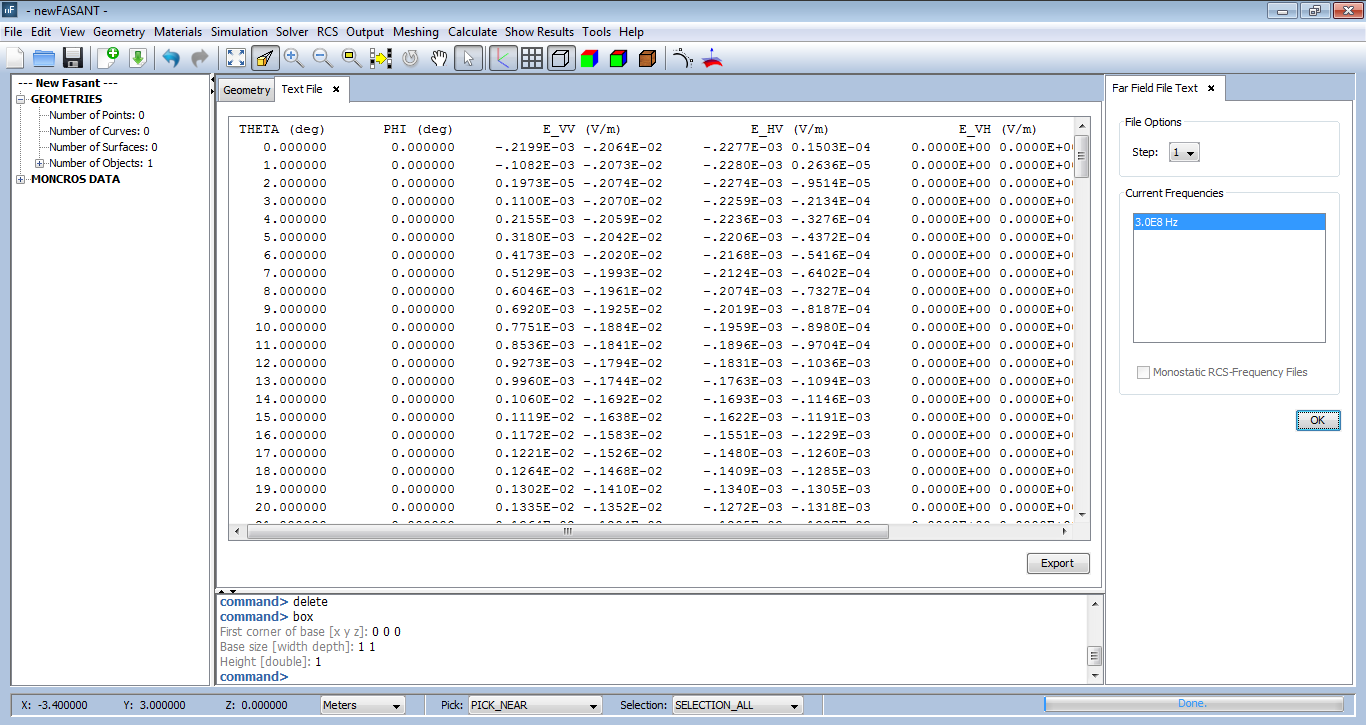Open the Meters units dropdown

pos(362,705)
